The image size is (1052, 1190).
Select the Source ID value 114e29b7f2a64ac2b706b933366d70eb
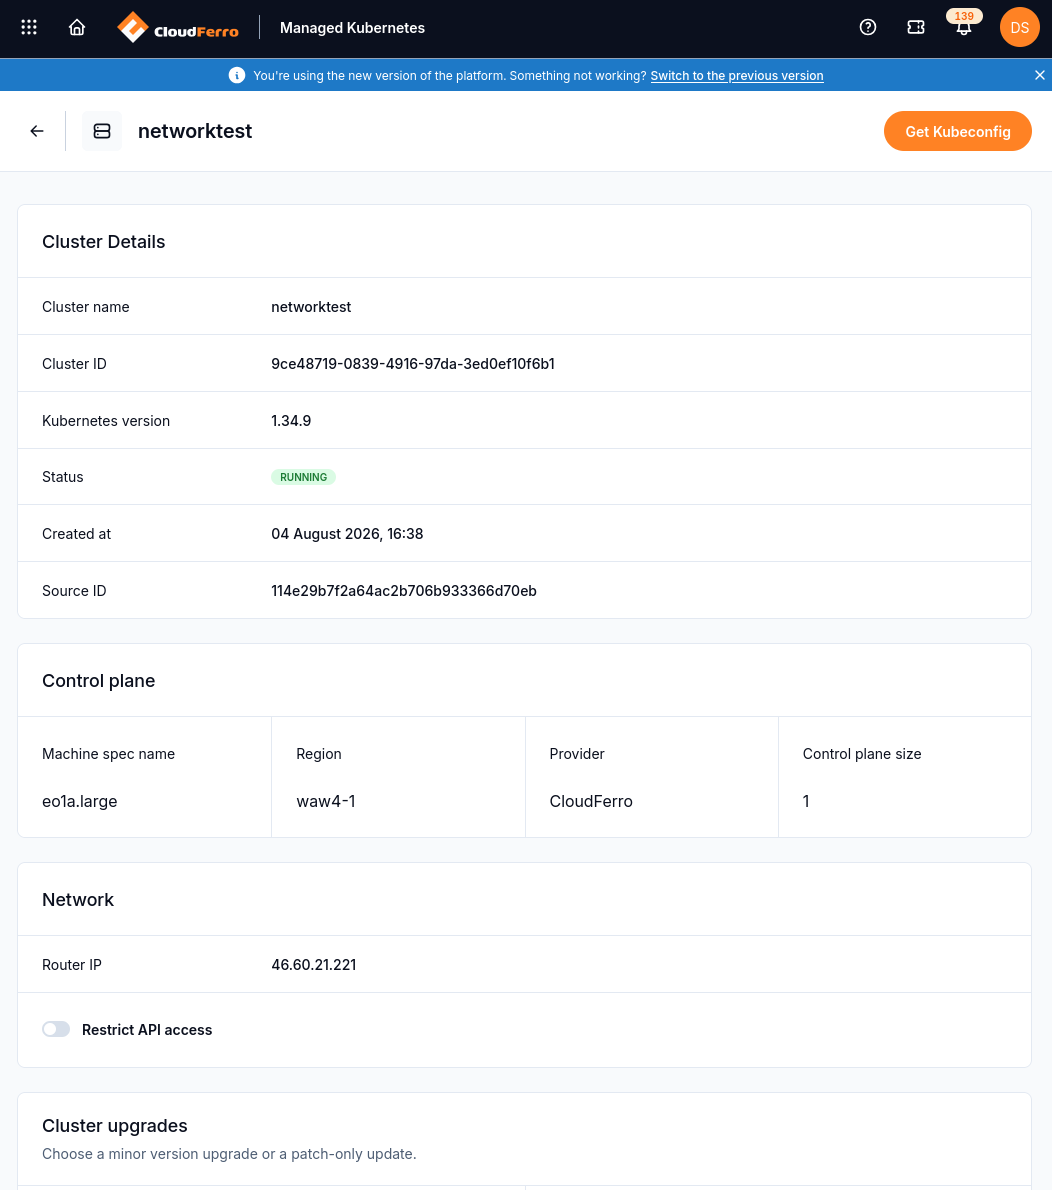[x=404, y=590]
